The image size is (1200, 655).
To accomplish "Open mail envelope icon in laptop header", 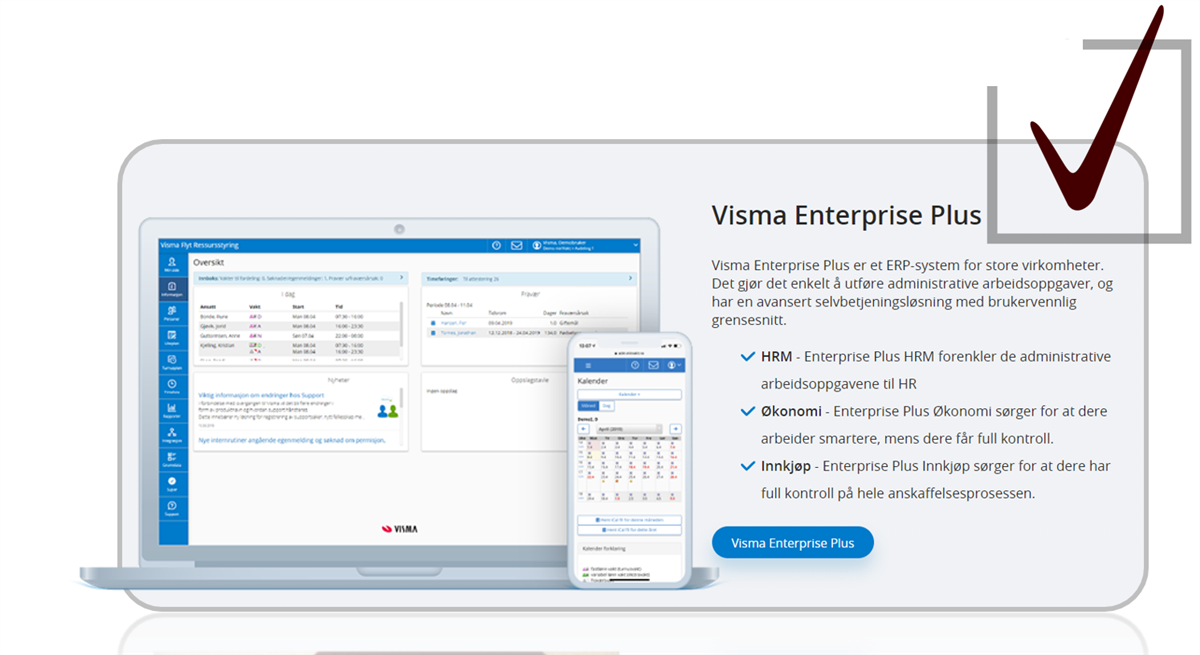I will point(516,245).
